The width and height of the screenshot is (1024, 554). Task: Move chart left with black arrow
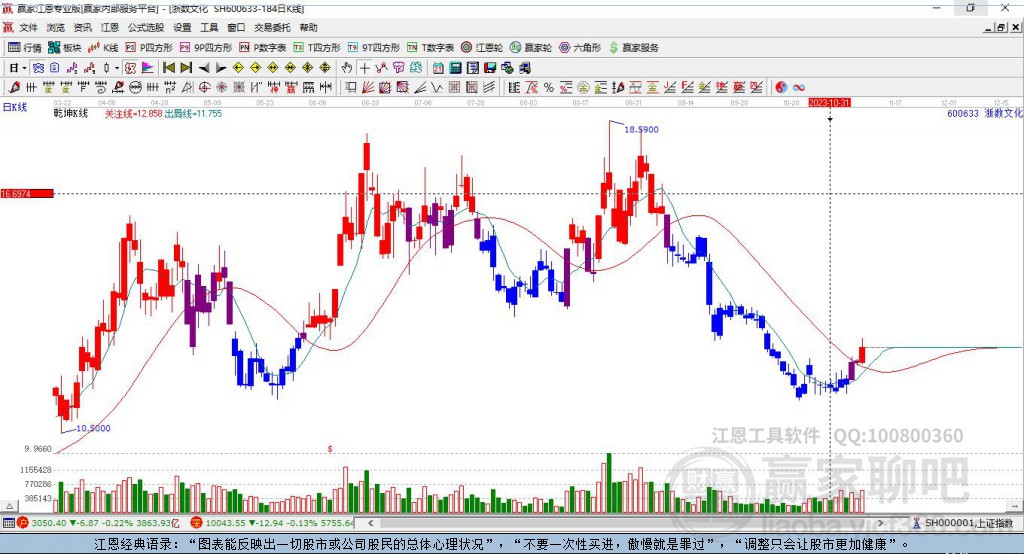(204, 67)
